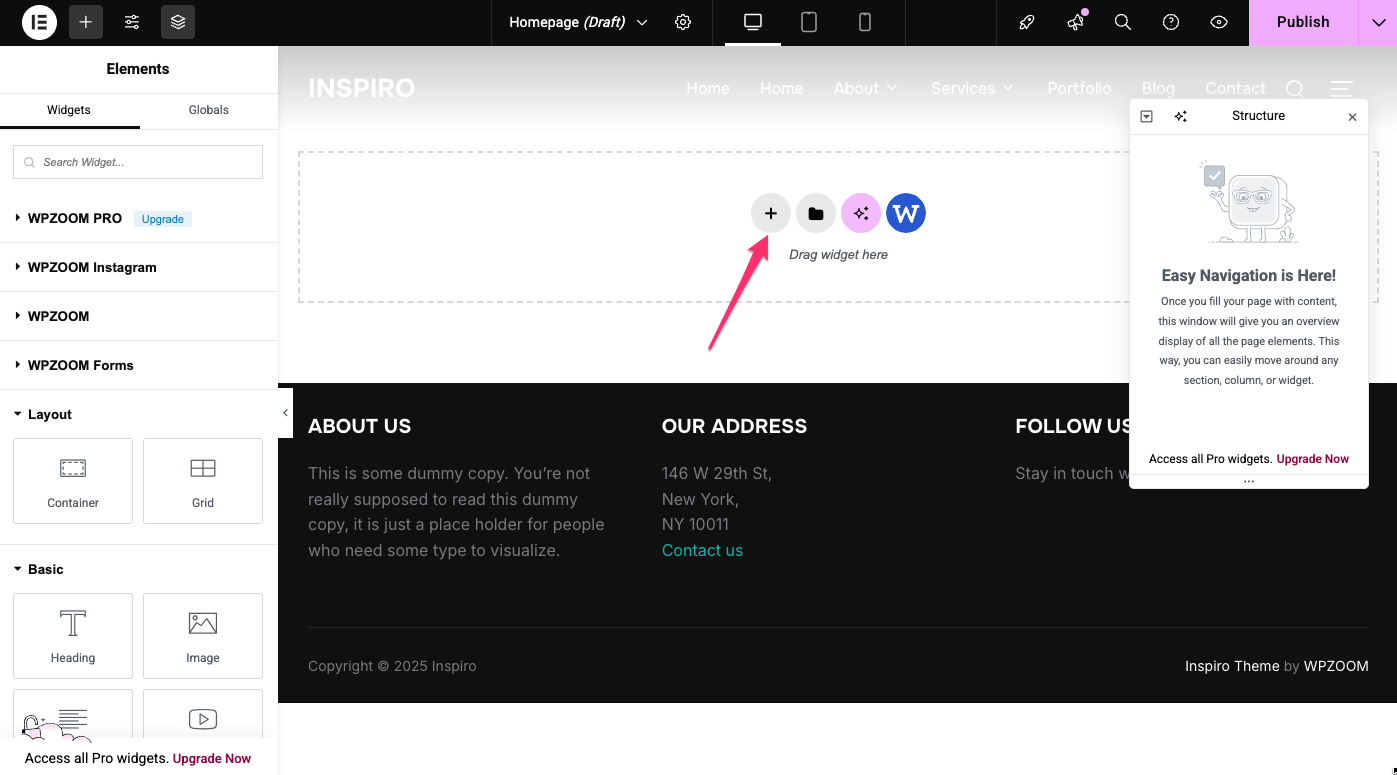This screenshot has width=1397, height=775.
Task: Open the Finder search icon
Action: 1123,22
